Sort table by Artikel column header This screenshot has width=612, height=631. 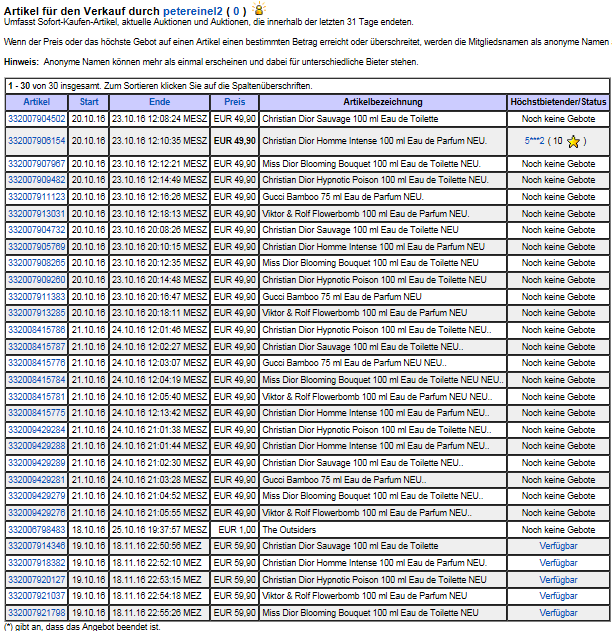click(37, 102)
